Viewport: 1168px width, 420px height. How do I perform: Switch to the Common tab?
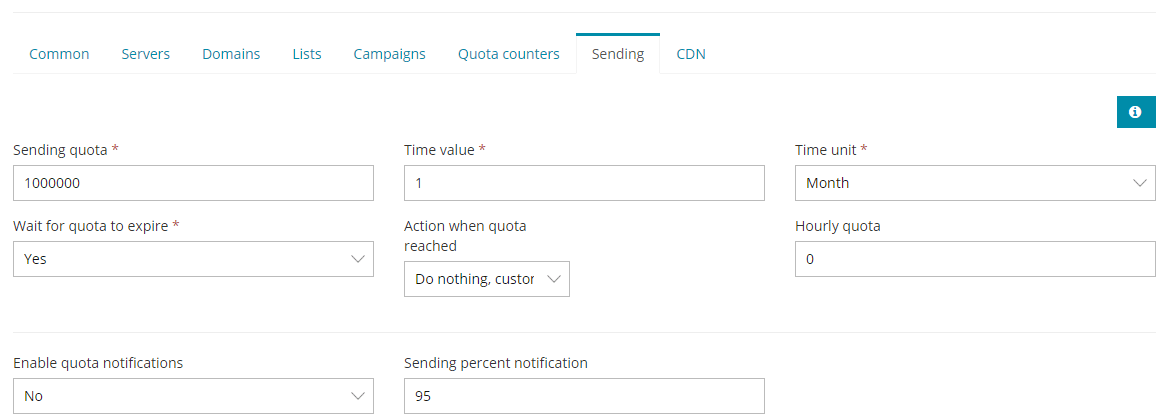tap(59, 54)
